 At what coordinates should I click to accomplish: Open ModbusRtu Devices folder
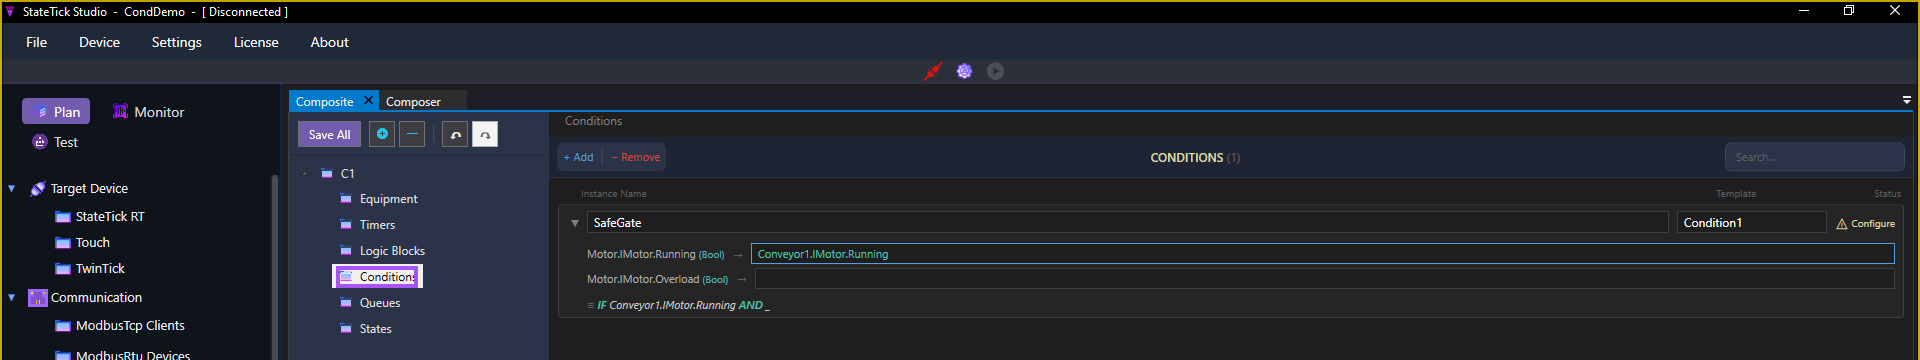(123, 354)
